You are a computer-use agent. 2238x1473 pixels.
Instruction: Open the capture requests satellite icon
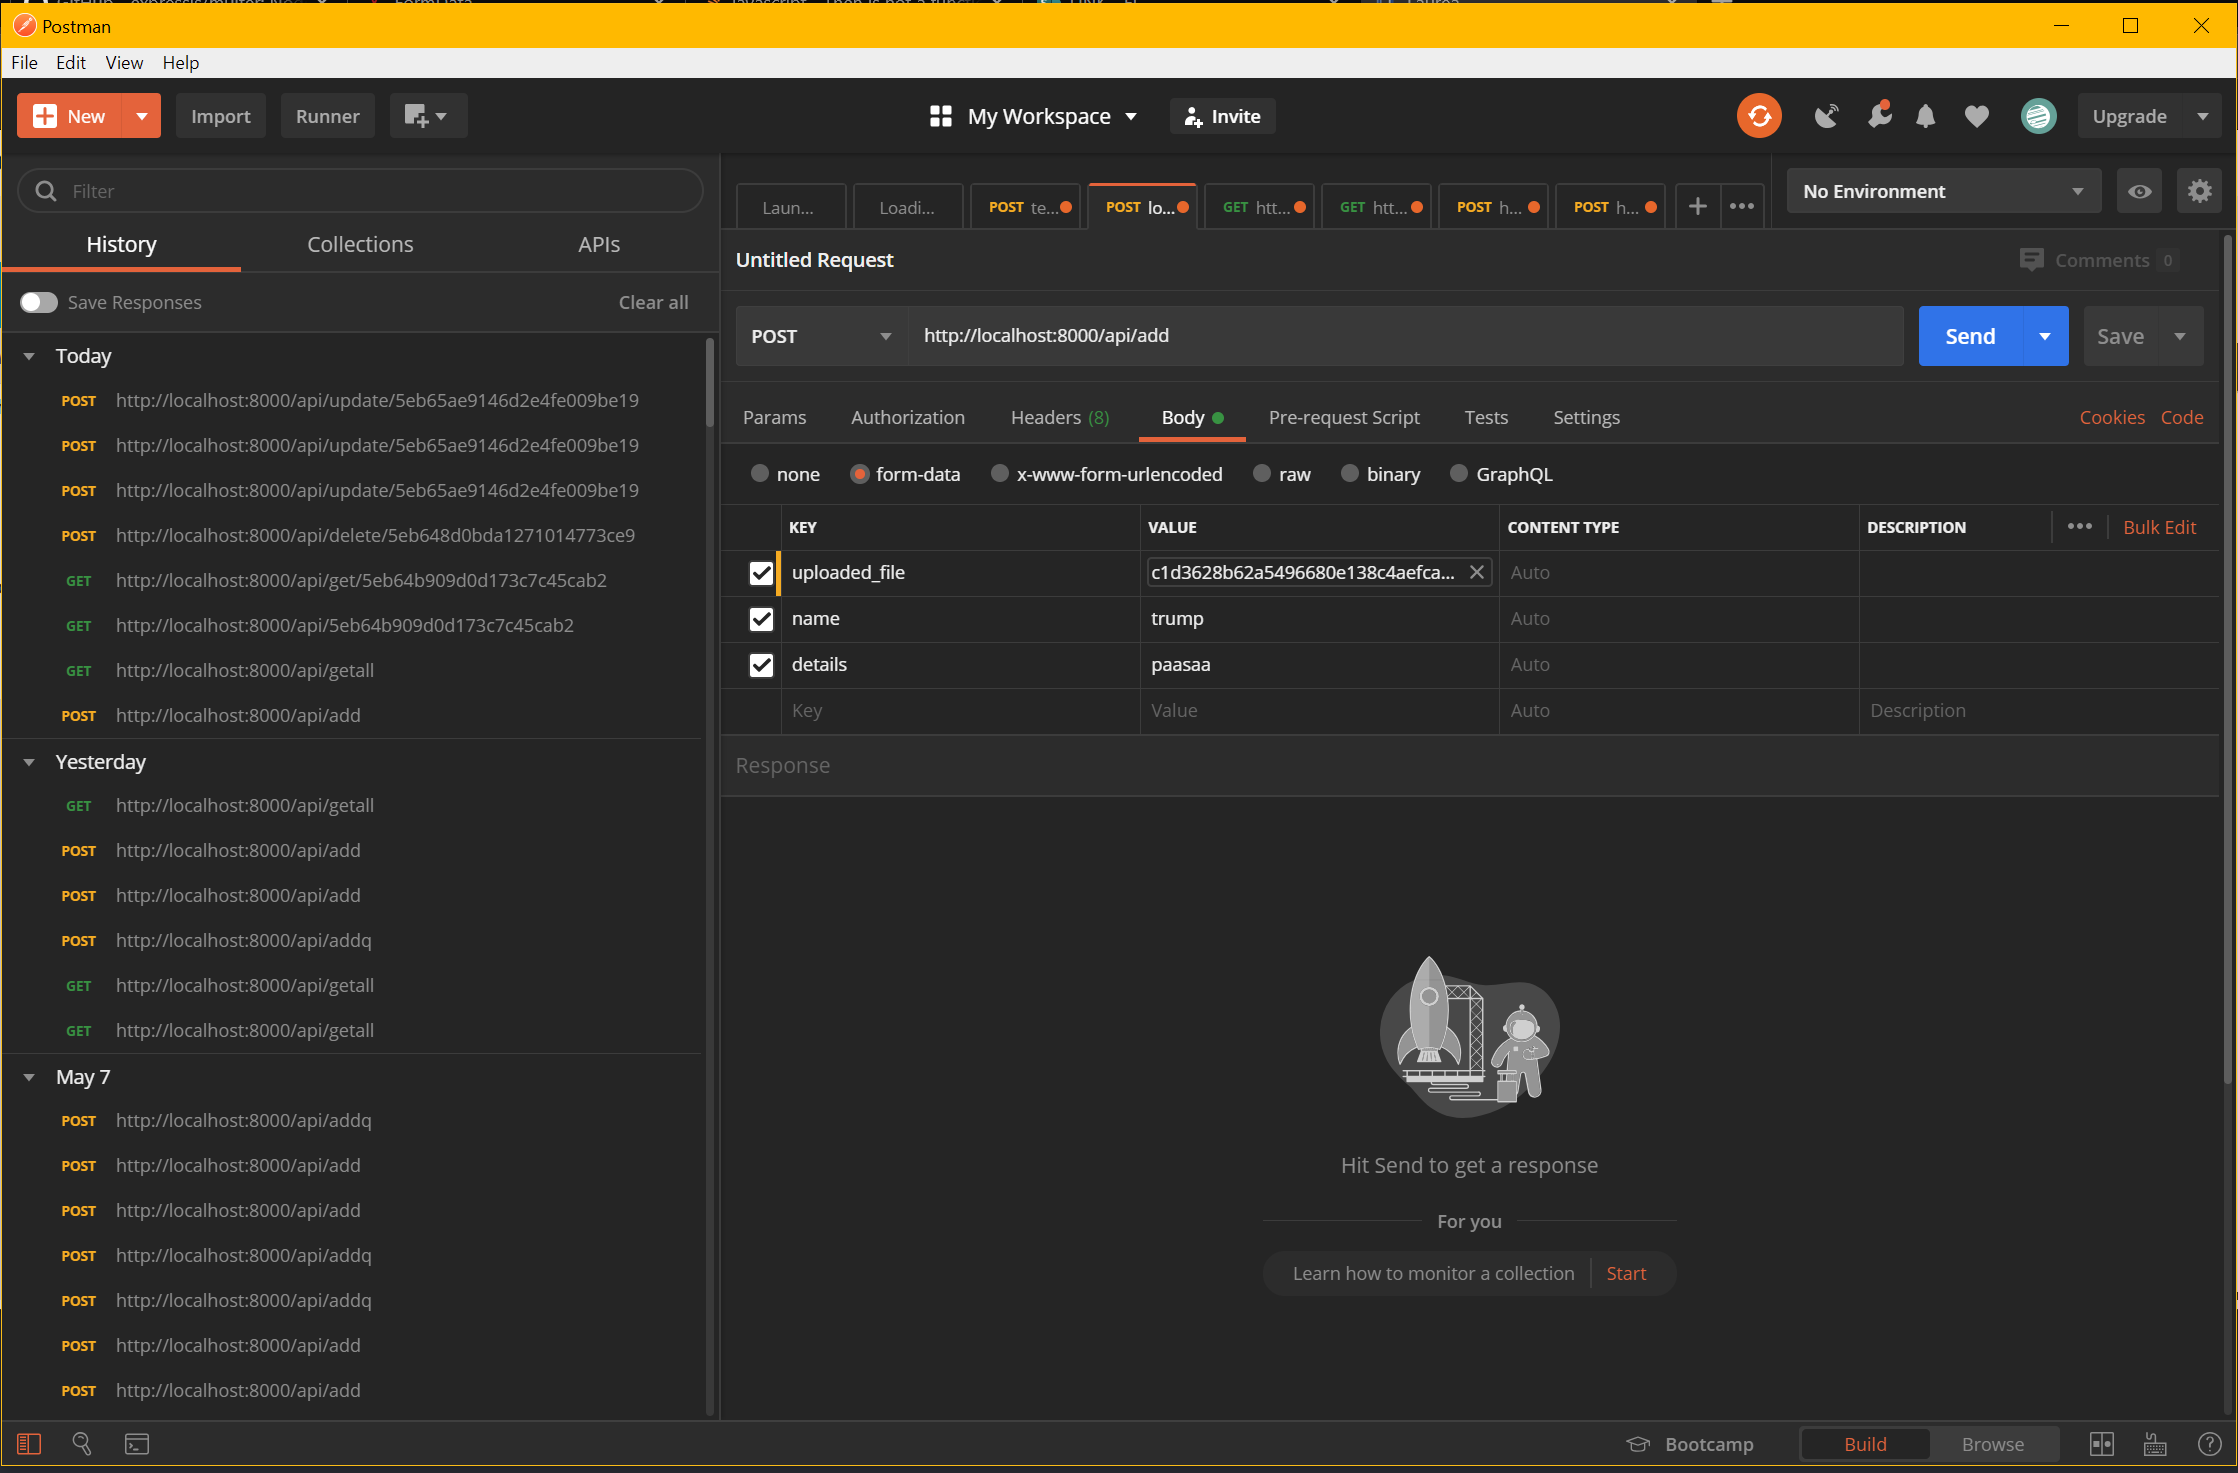(1826, 116)
